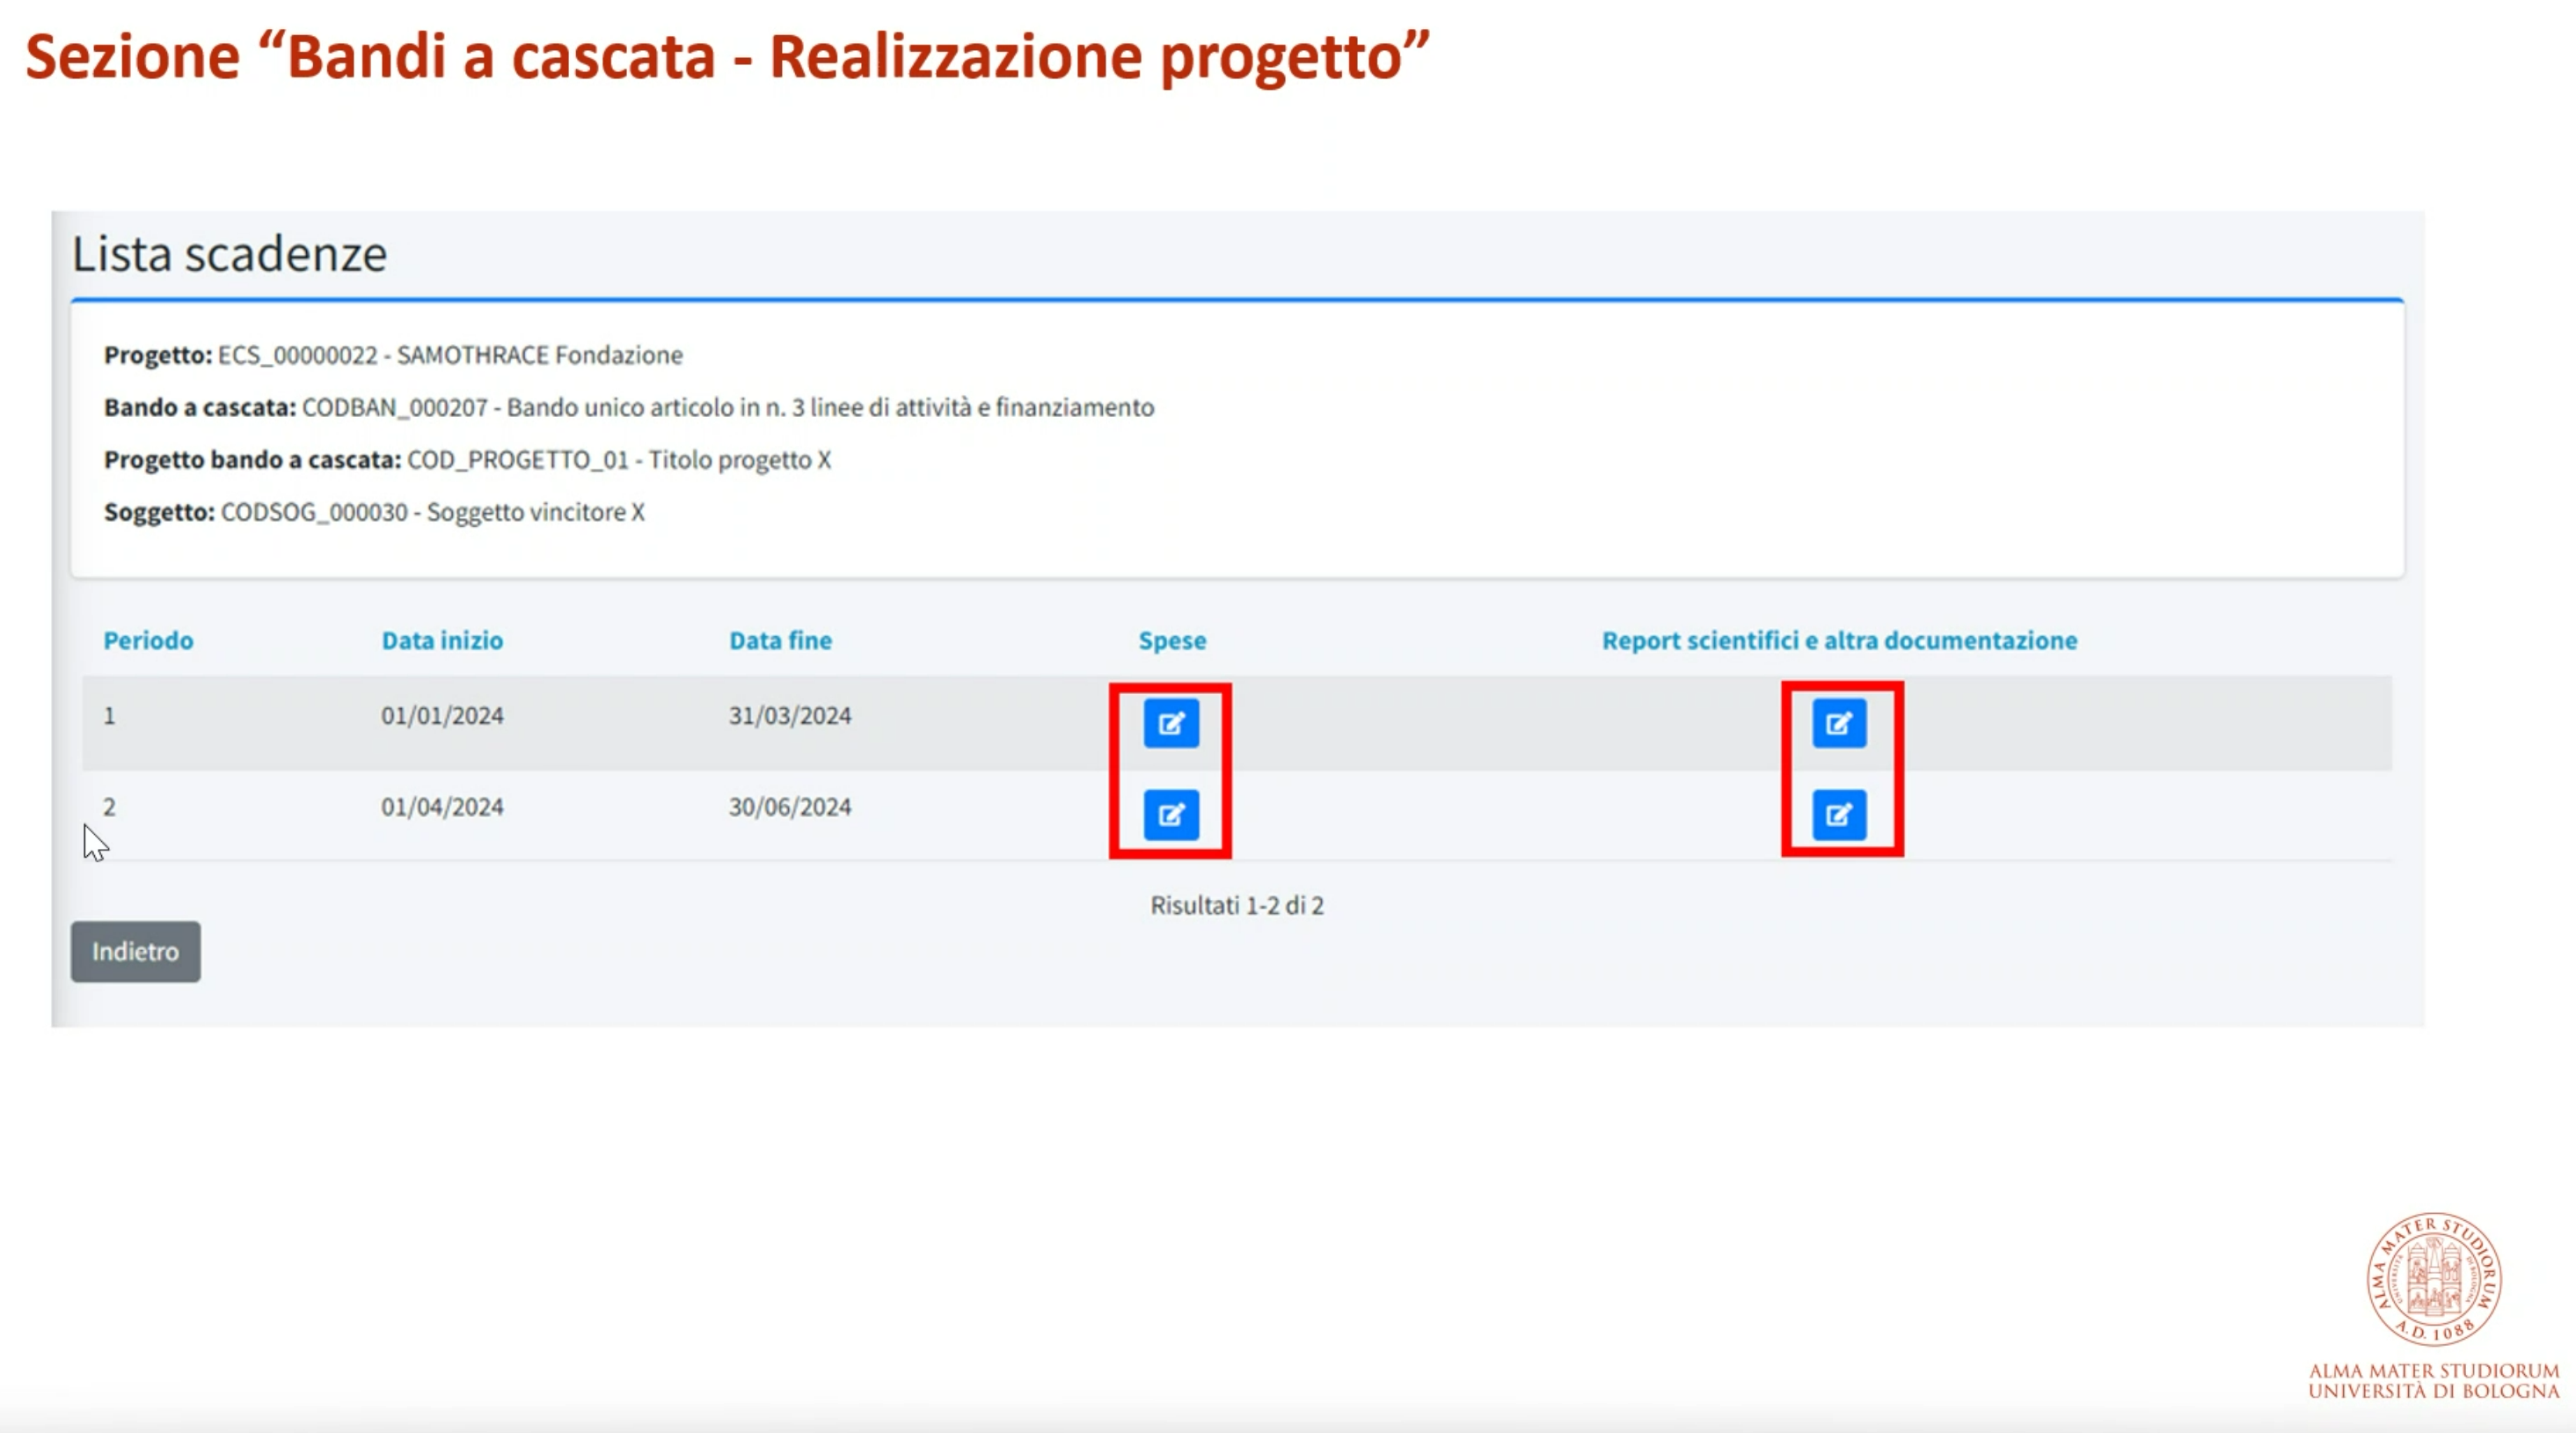
Task: Select the Spese column header
Action: [x=1172, y=641]
